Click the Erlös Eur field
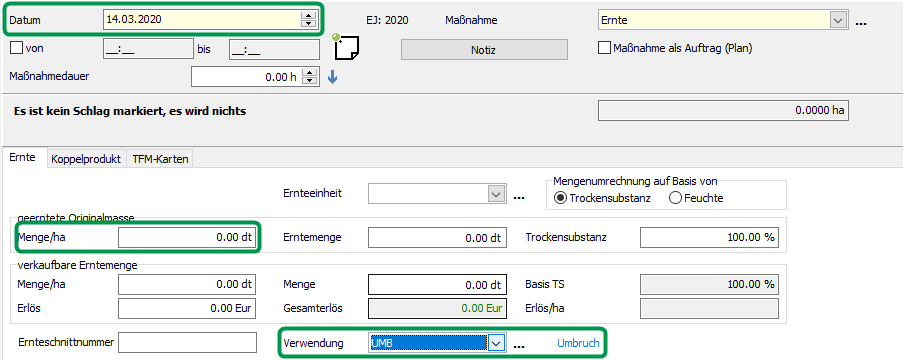This screenshot has height=360, width=903. tap(187, 308)
